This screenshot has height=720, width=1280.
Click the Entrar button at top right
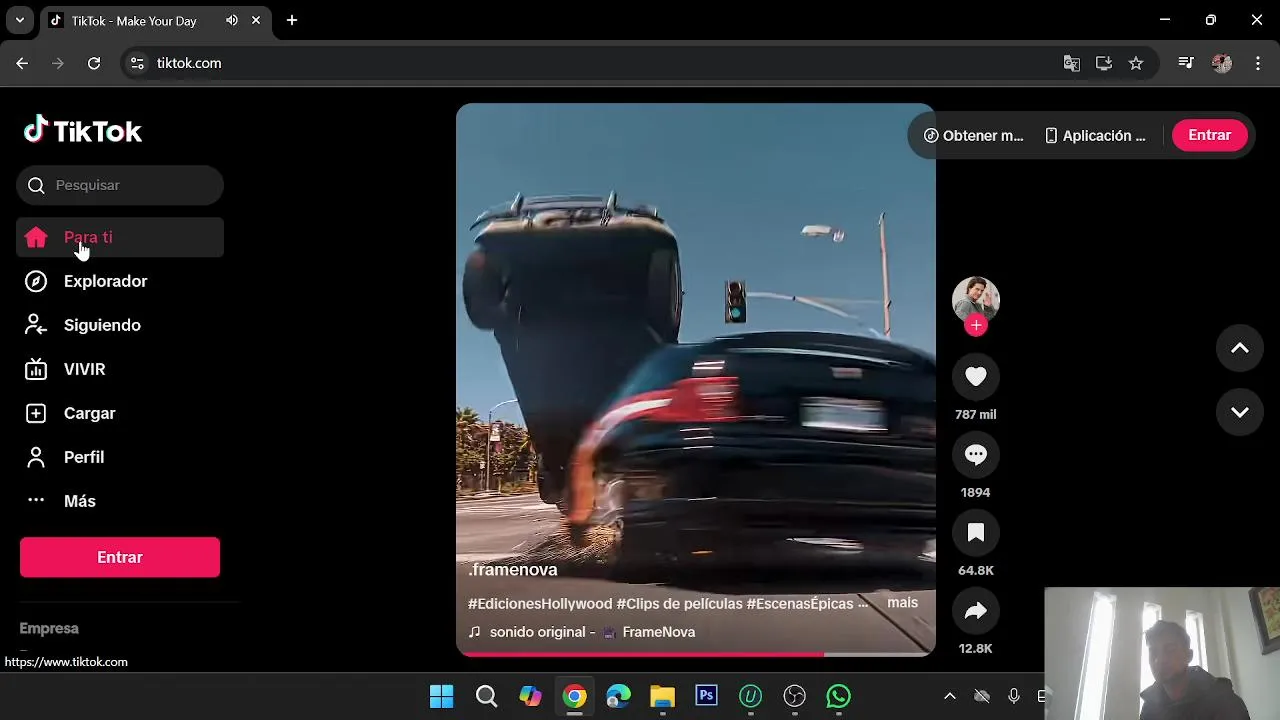pos(1209,135)
